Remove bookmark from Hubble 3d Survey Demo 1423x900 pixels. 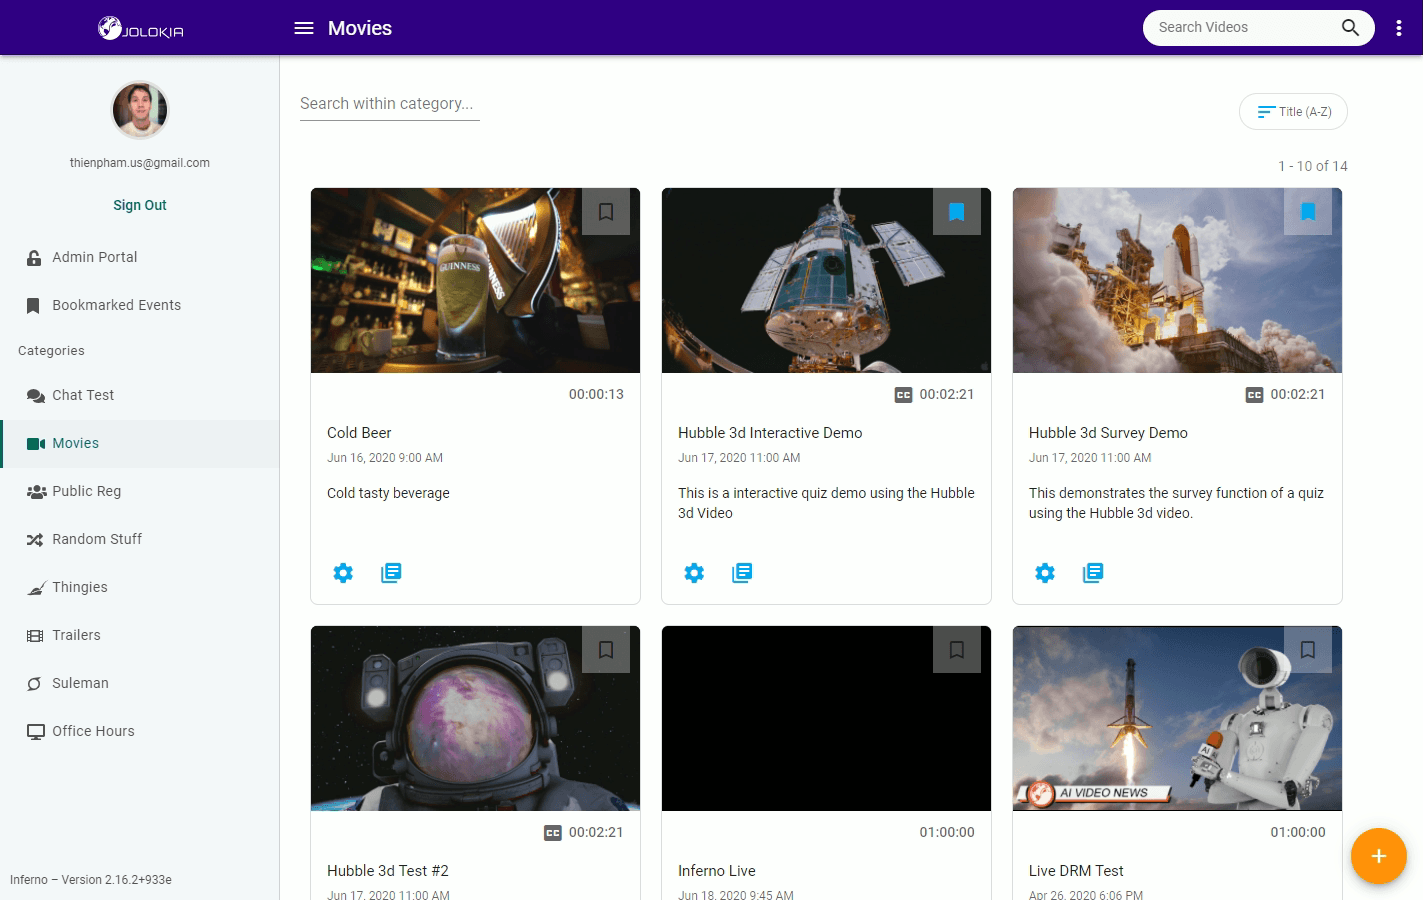1308,212
